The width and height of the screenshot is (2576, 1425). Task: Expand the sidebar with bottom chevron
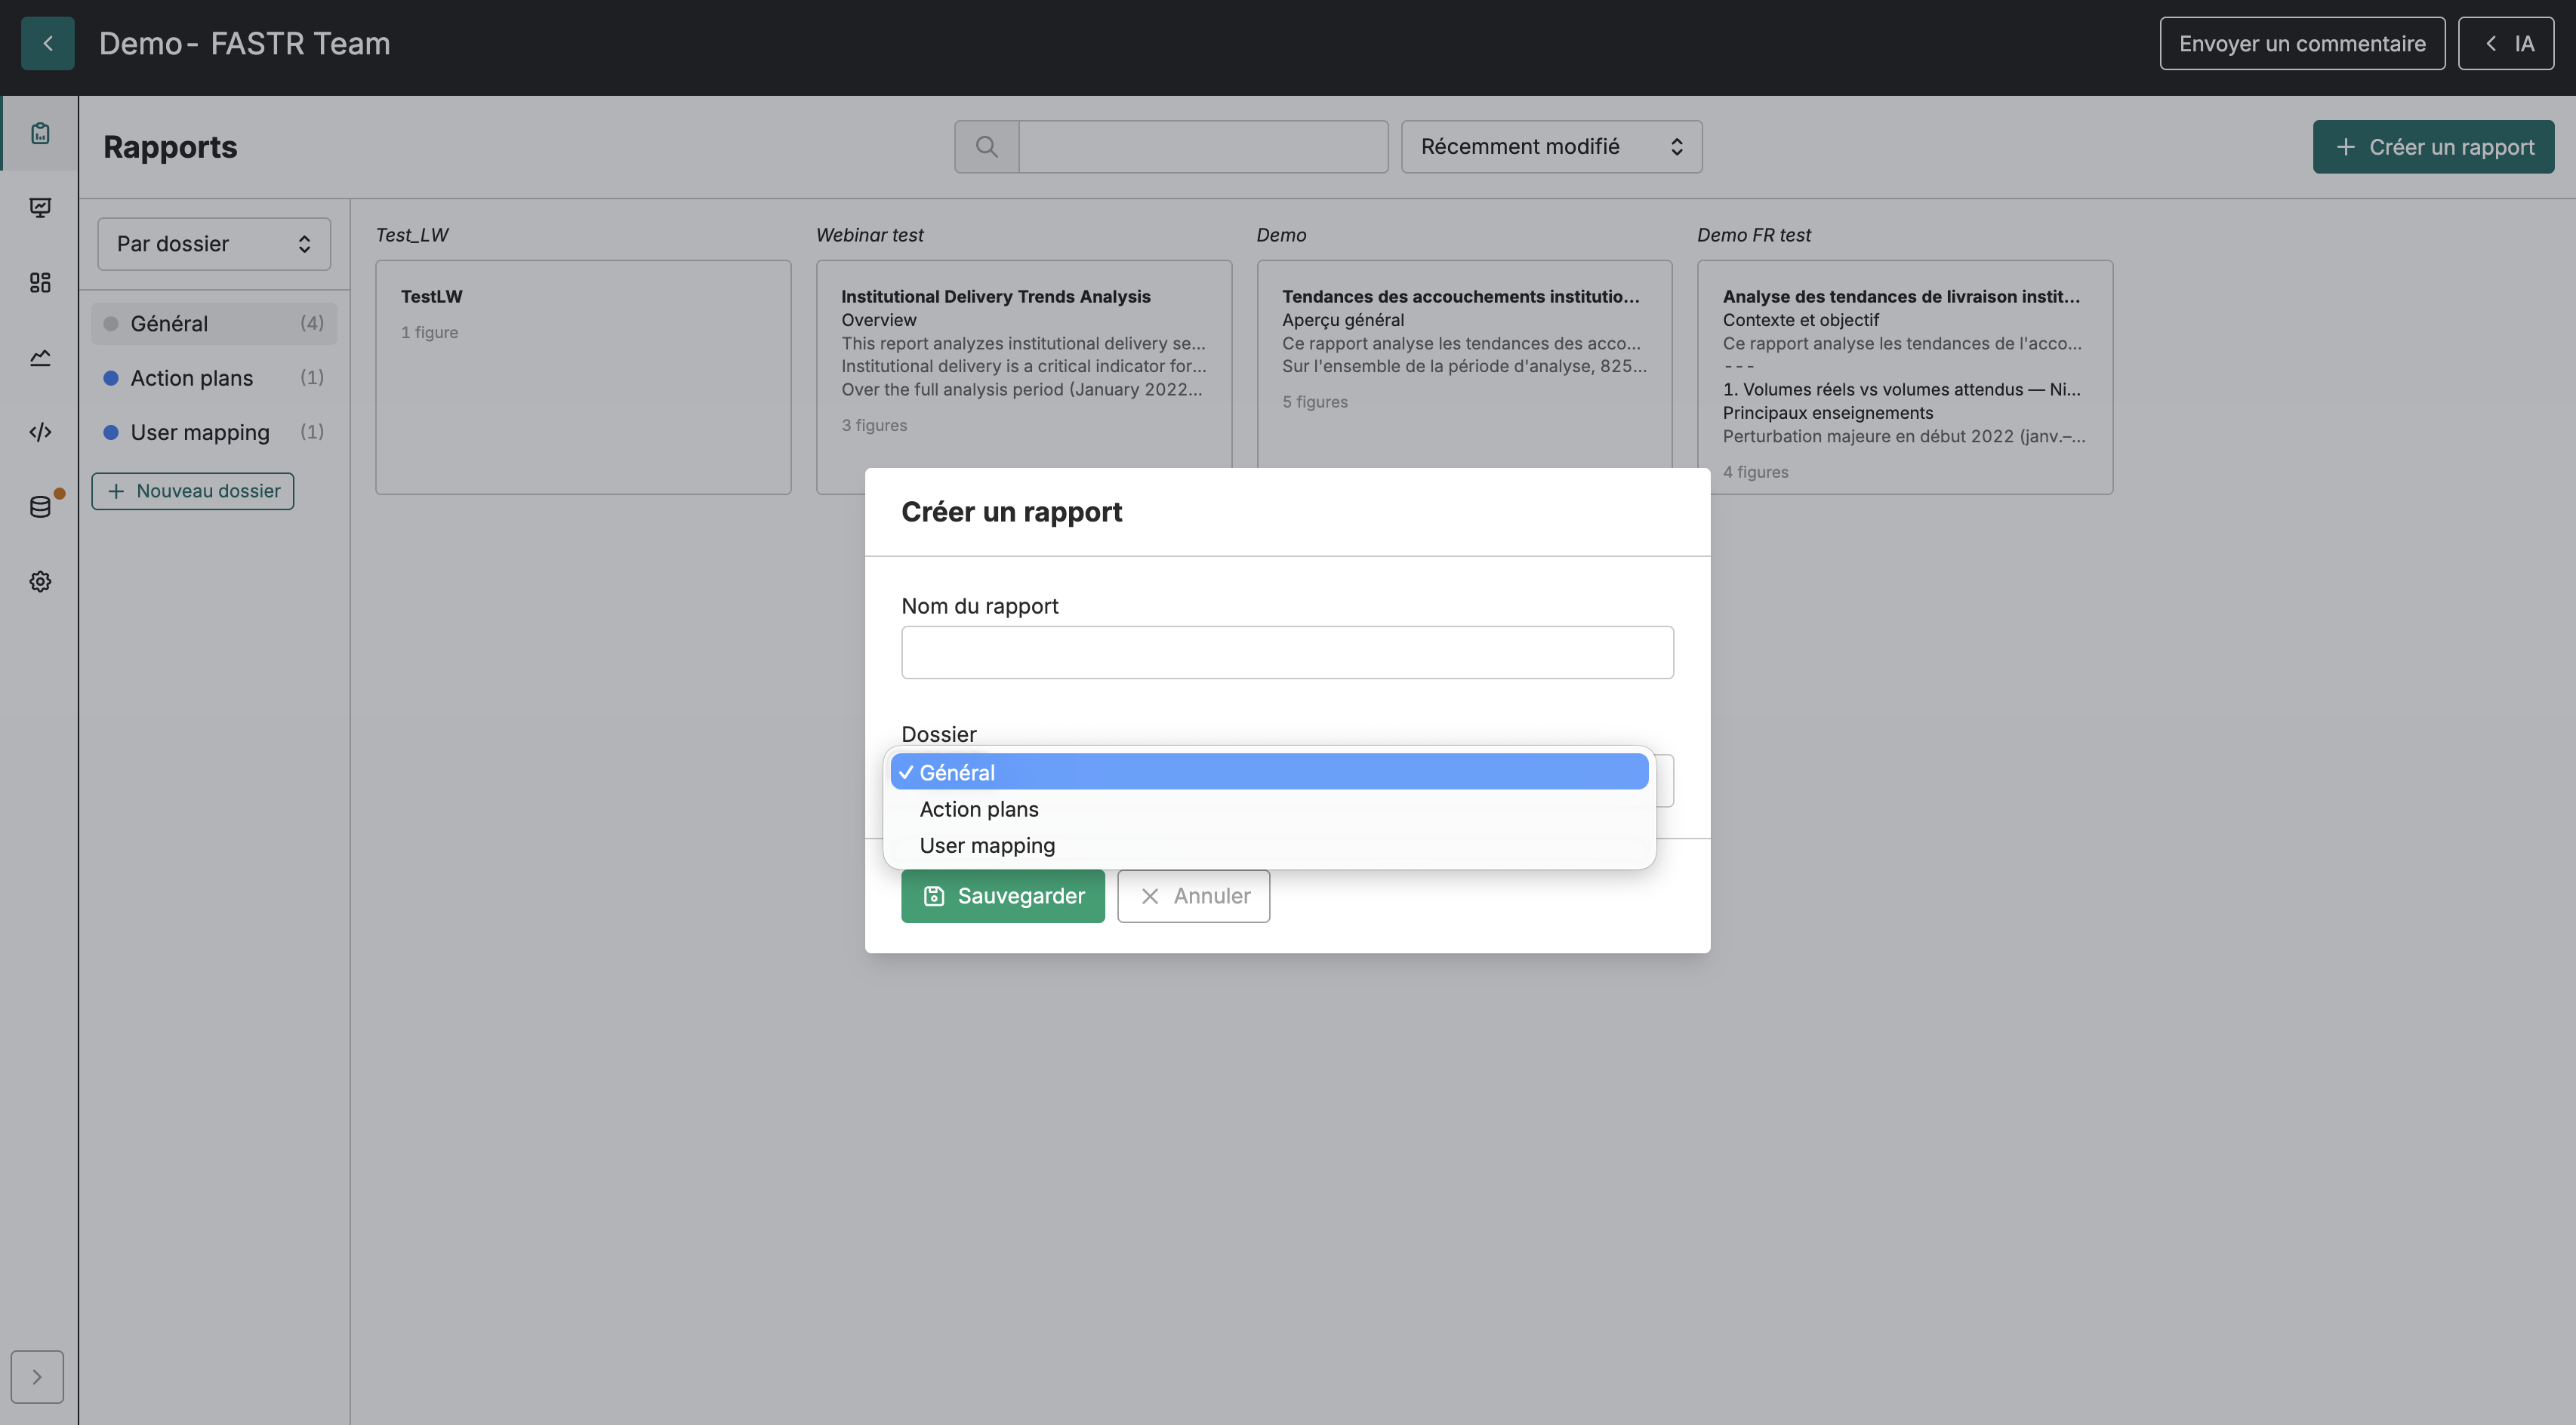coord(37,1377)
